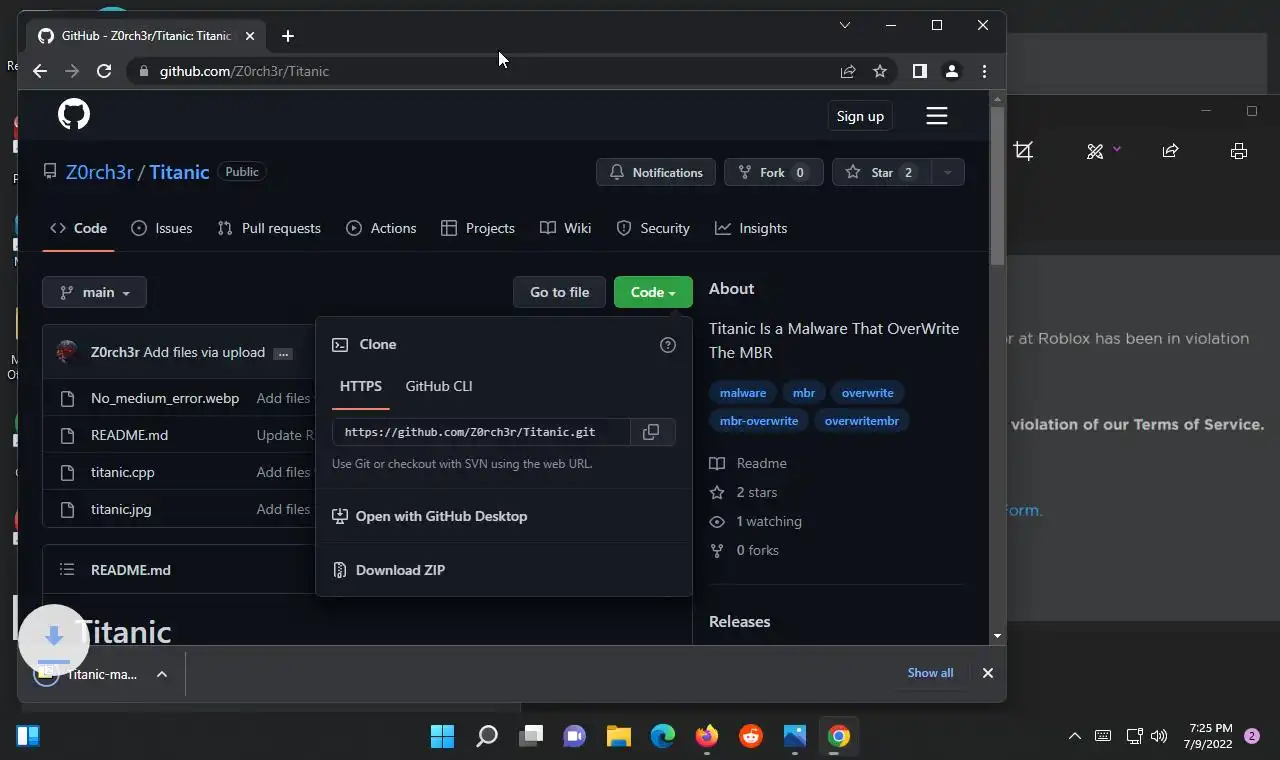Screen dimensions: 1280x760
Task: Click the Sign up button
Action: click(x=860, y=116)
